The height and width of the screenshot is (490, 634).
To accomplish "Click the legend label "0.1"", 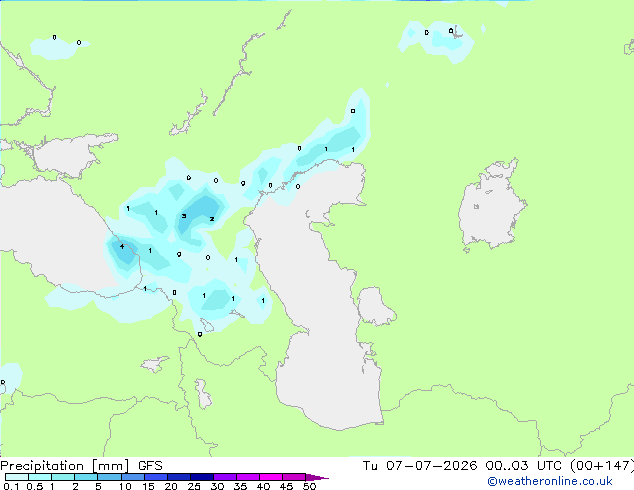I will point(11,486).
